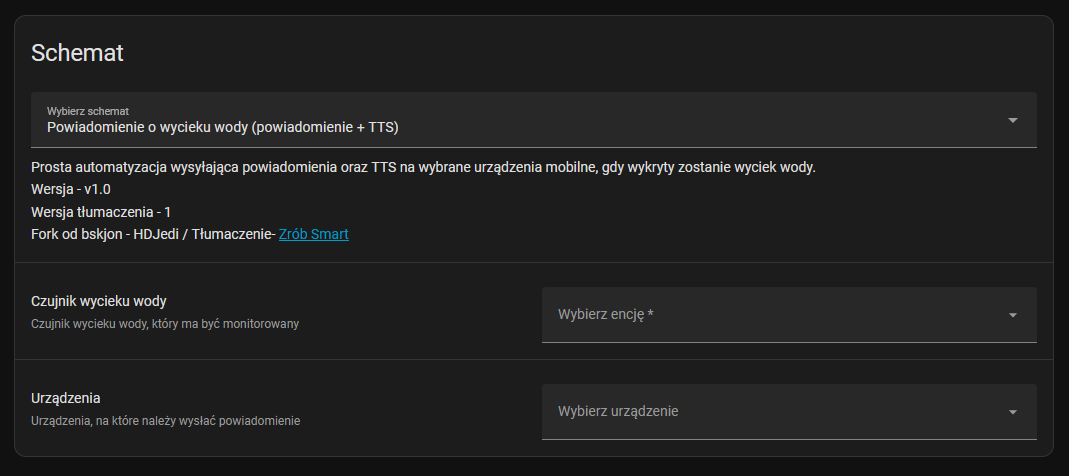Click the arrow icon in device picker
Image resolution: width=1069 pixels, height=476 pixels.
(x=1012, y=412)
